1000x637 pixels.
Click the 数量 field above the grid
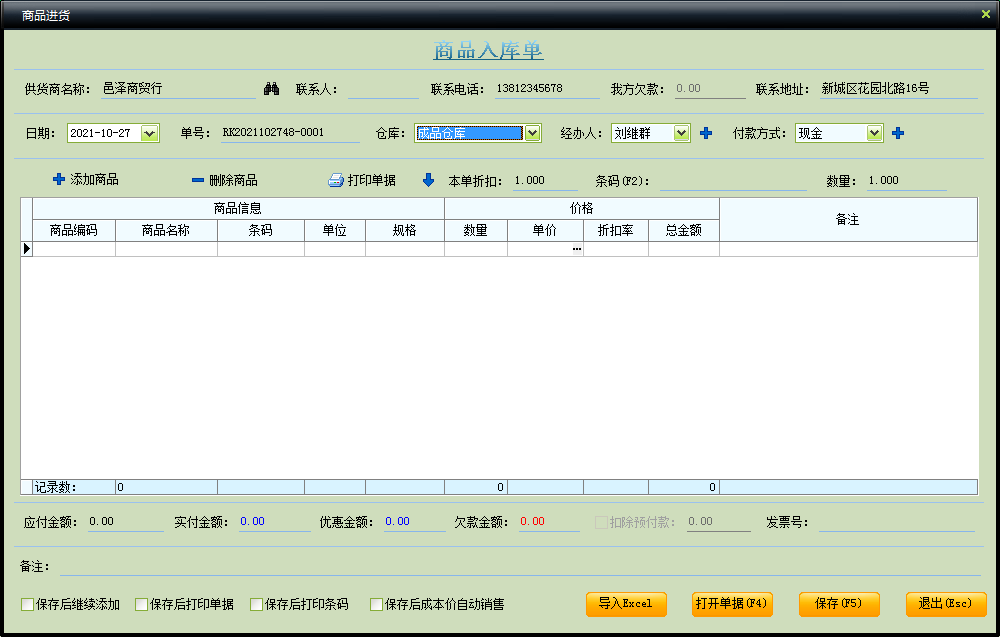pyautogui.click(x=907, y=180)
